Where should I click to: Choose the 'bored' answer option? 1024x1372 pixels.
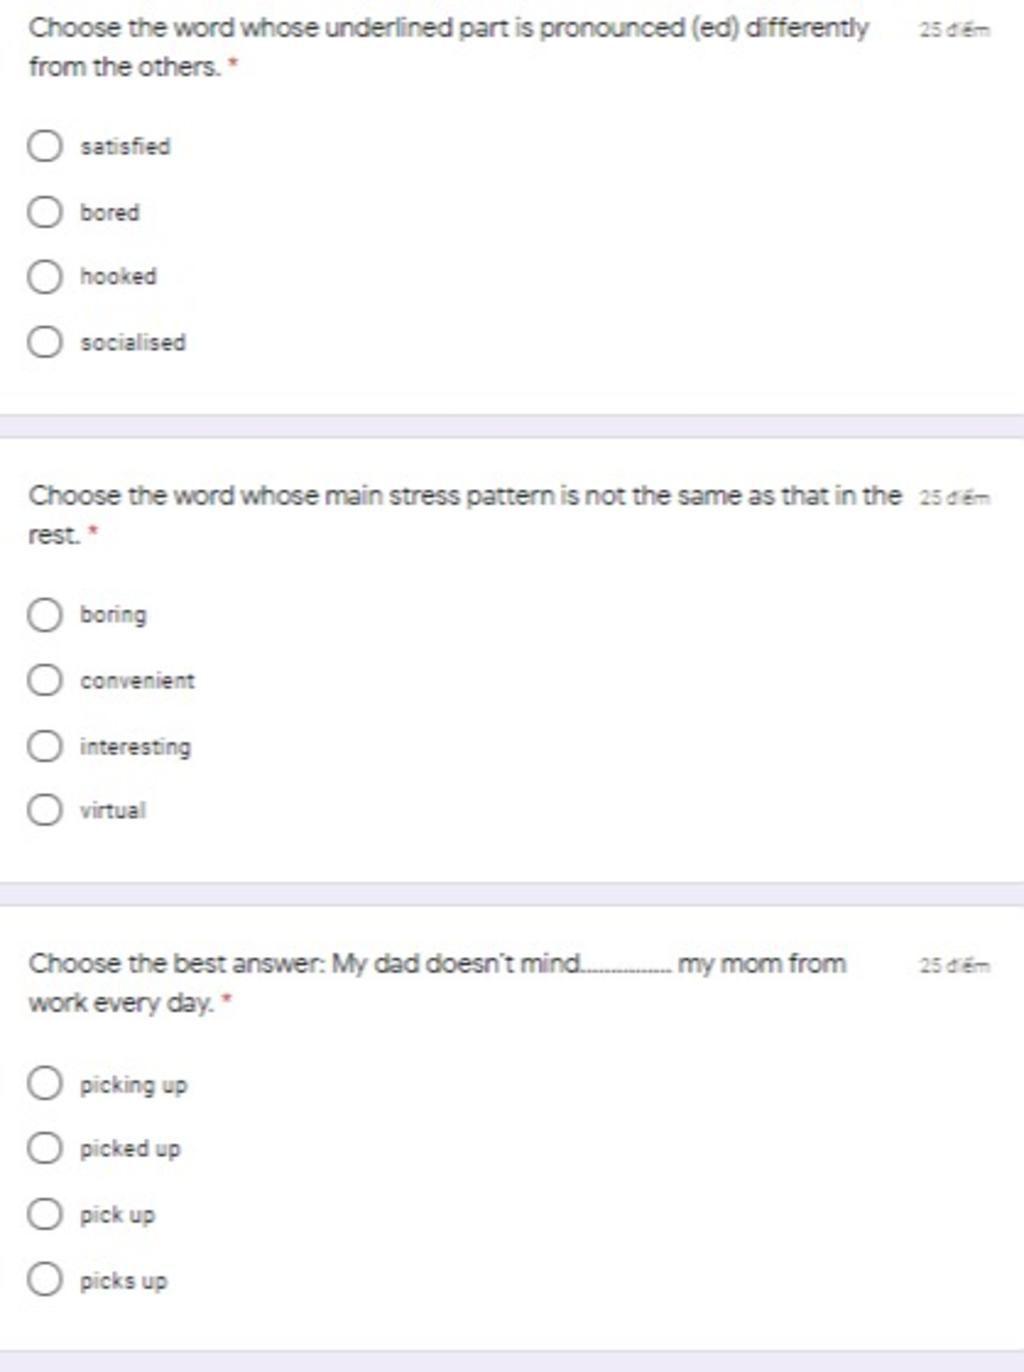(44, 212)
